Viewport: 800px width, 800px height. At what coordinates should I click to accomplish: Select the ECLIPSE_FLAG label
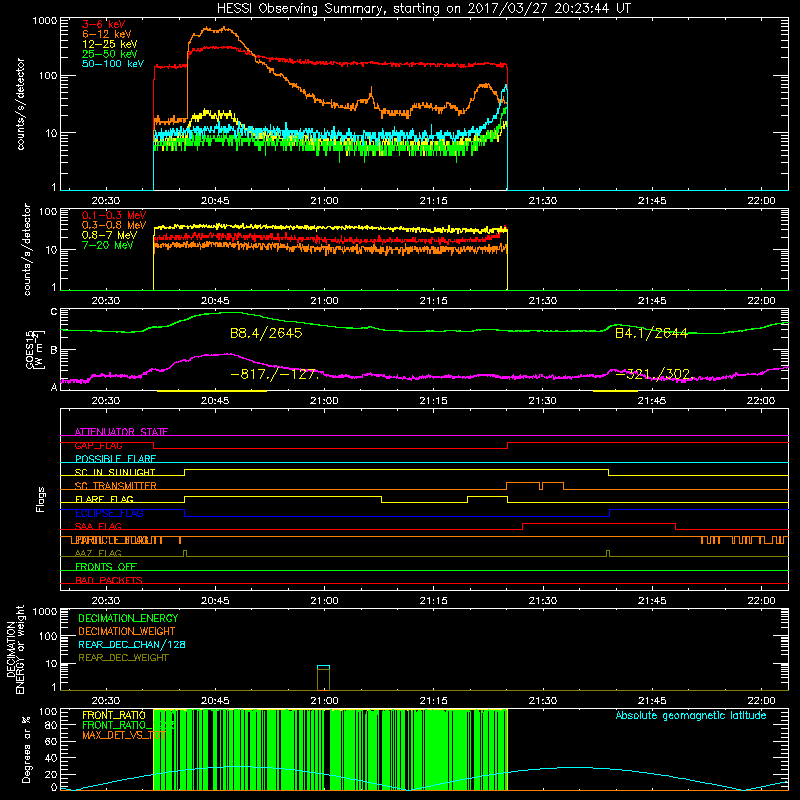tap(109, 513)
